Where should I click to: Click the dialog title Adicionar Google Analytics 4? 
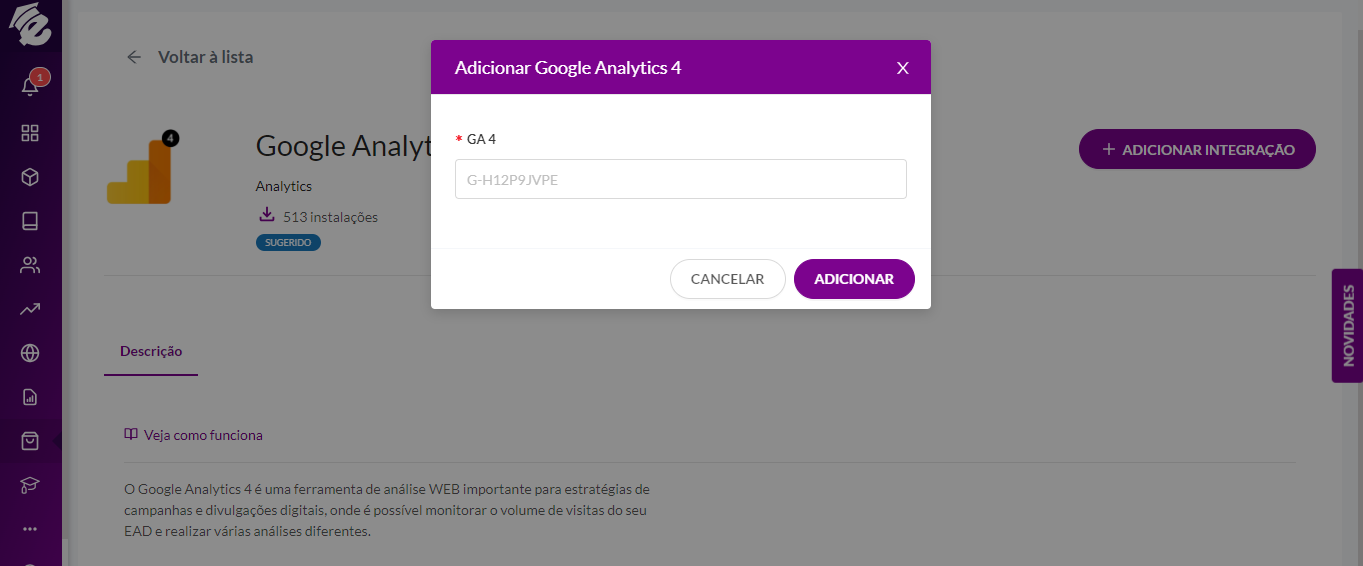568,68
